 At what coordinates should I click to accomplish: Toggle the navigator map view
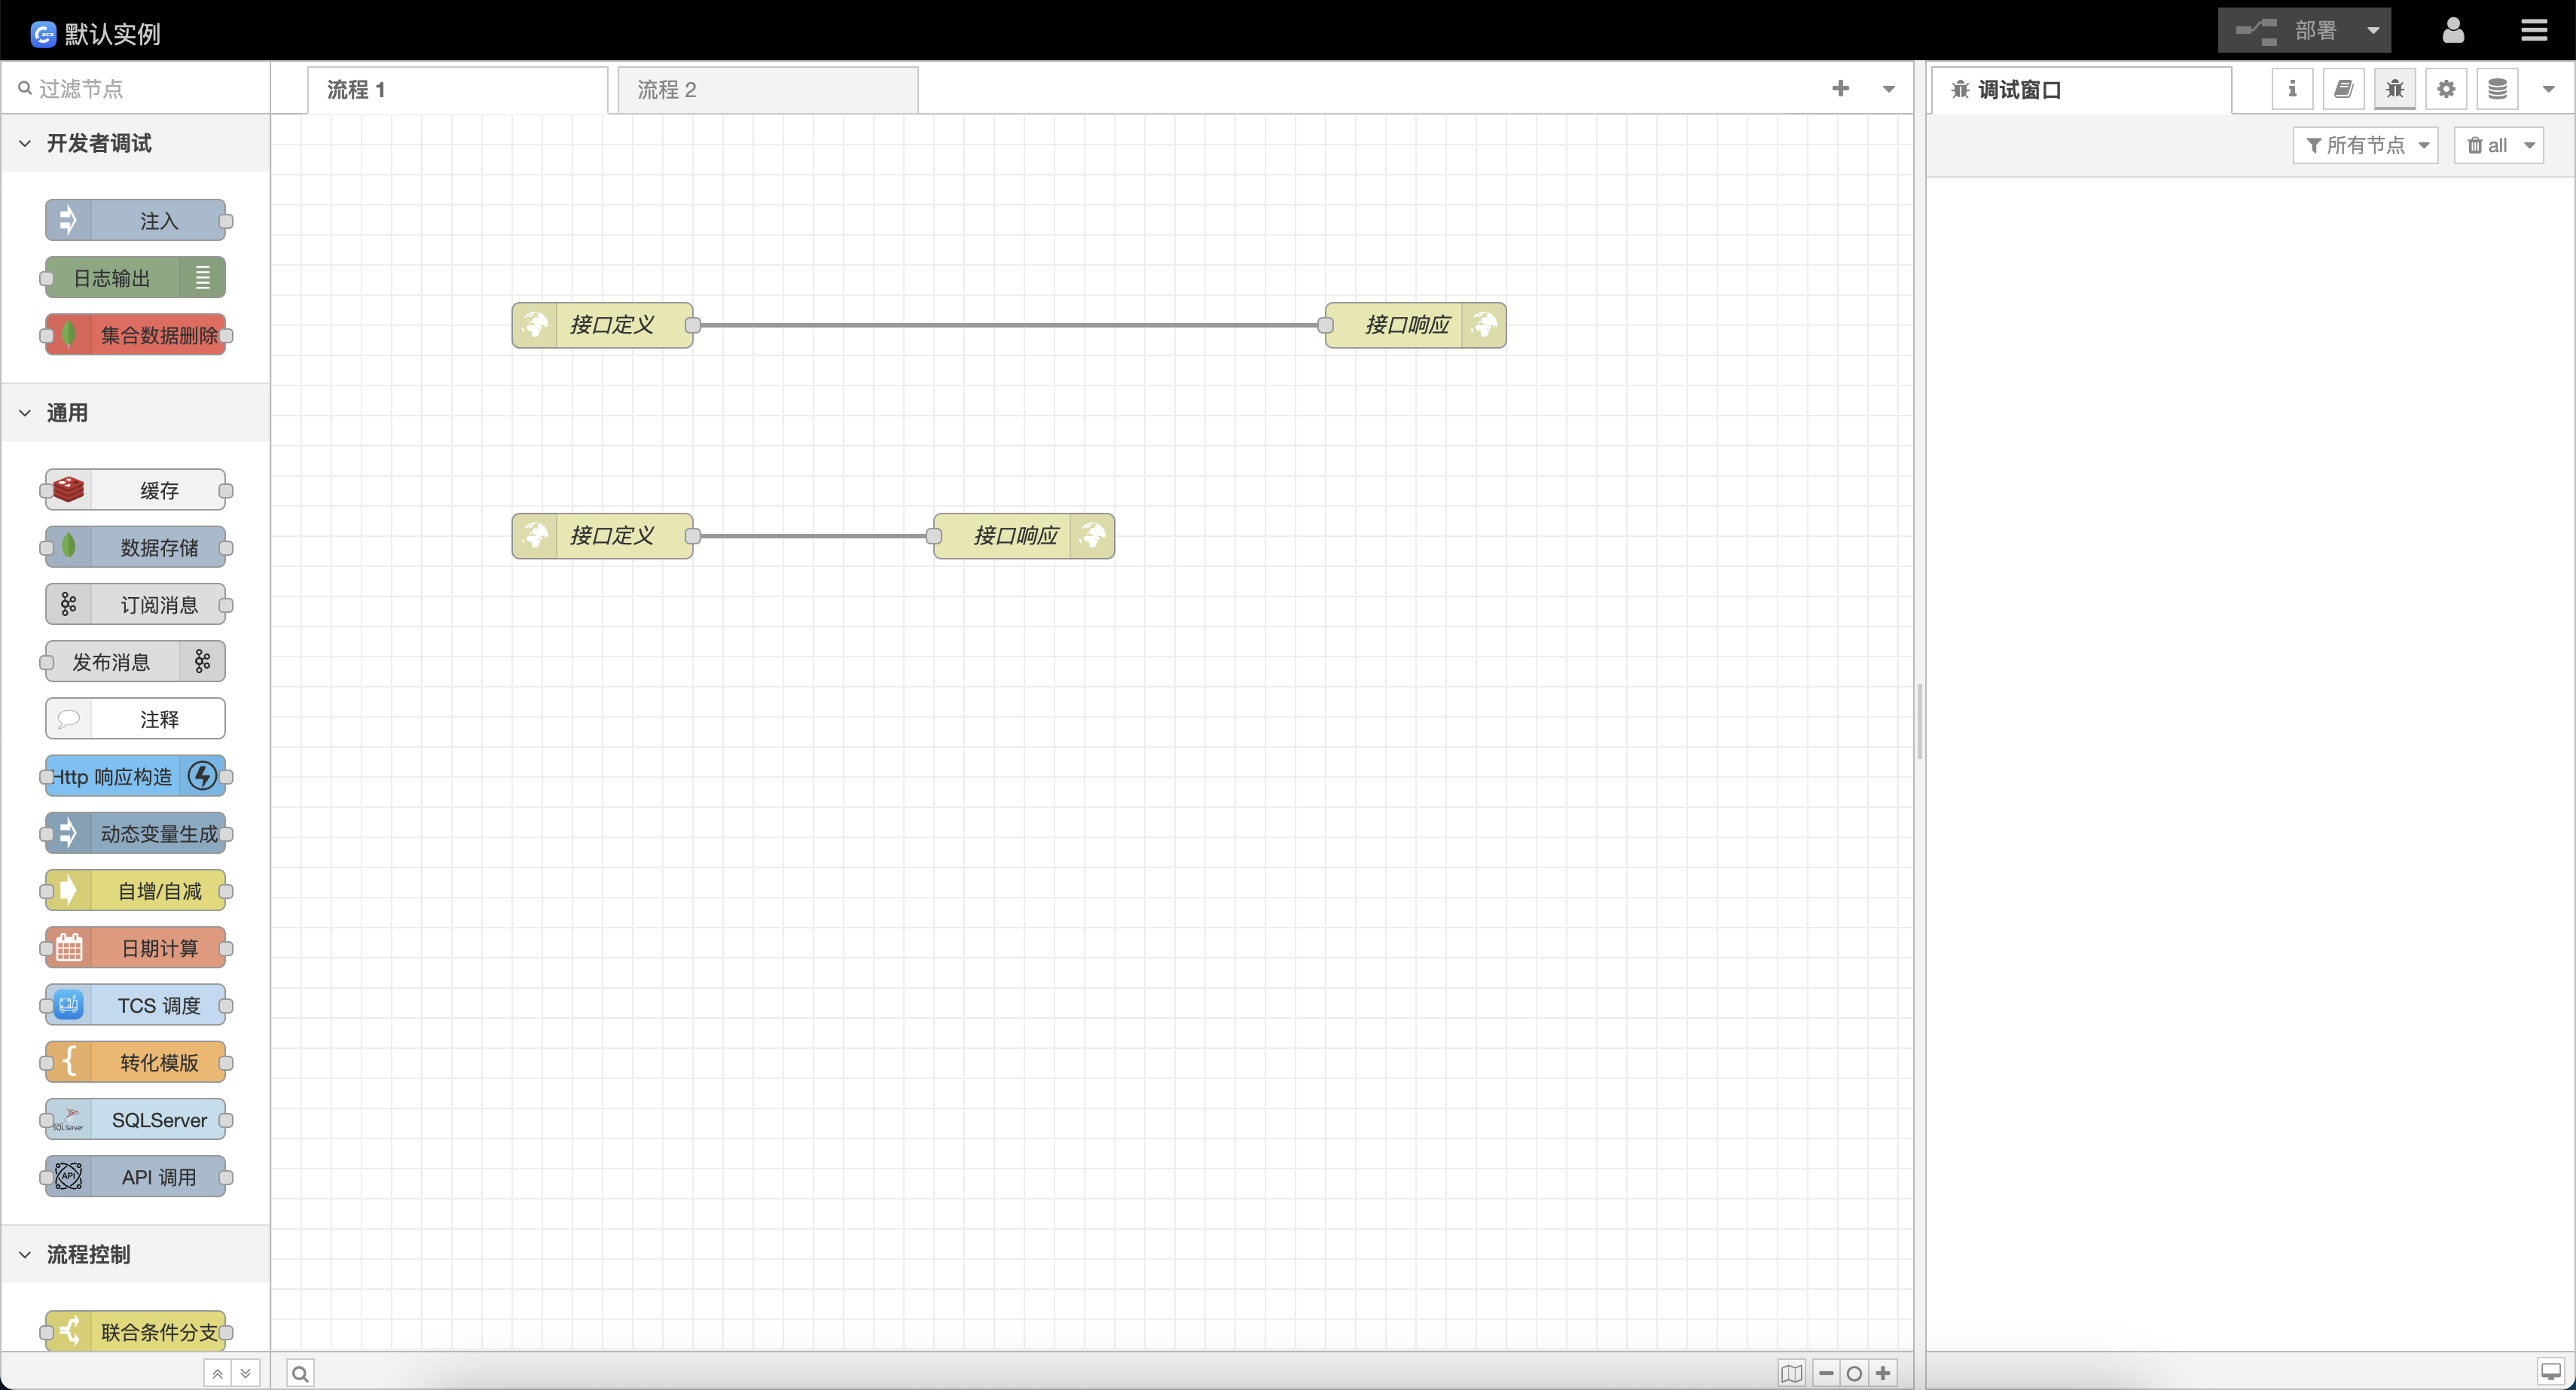1791,1373
